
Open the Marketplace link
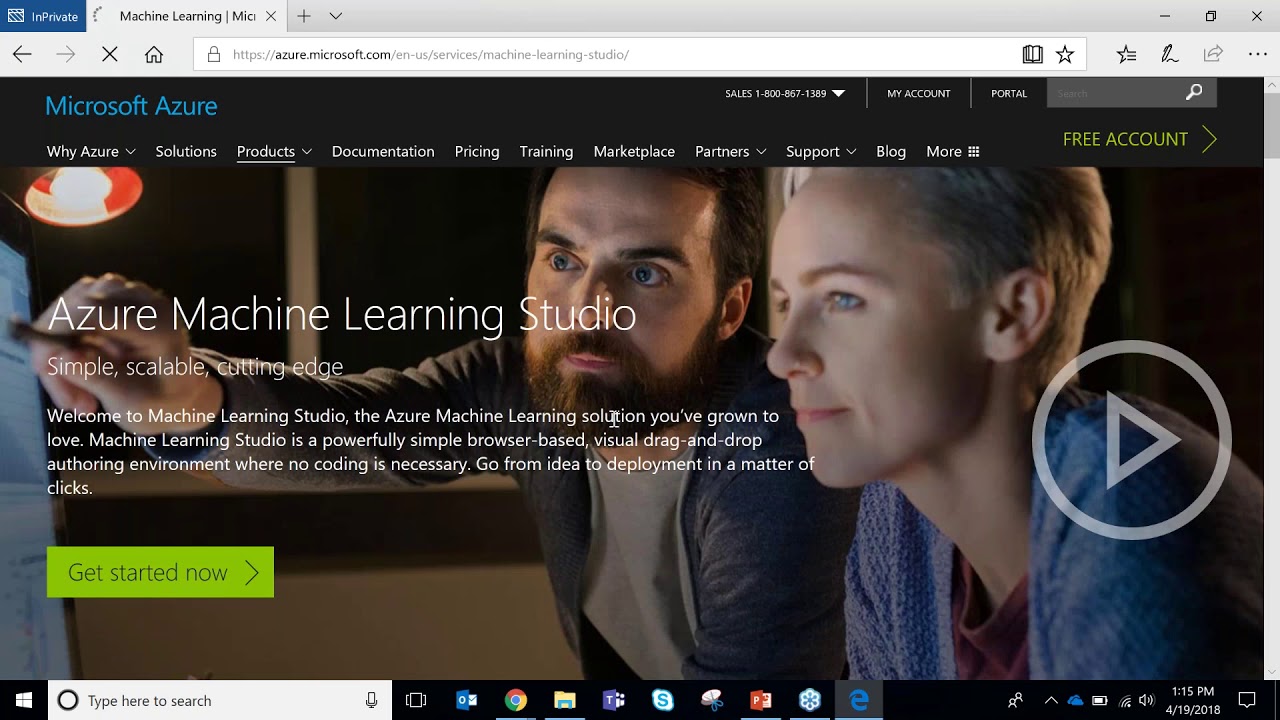tap(634, 152)
